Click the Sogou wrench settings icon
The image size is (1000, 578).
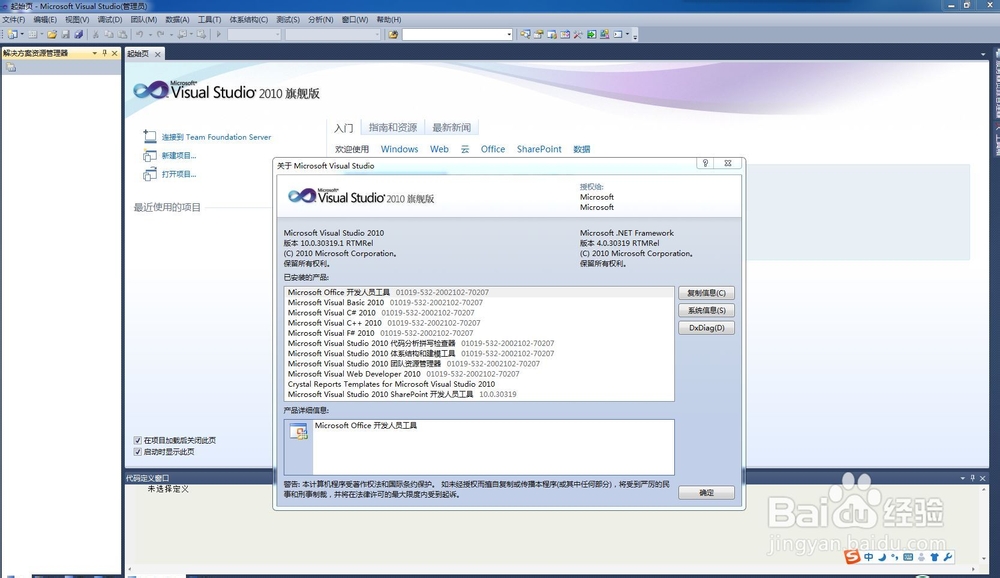point(948,557)
